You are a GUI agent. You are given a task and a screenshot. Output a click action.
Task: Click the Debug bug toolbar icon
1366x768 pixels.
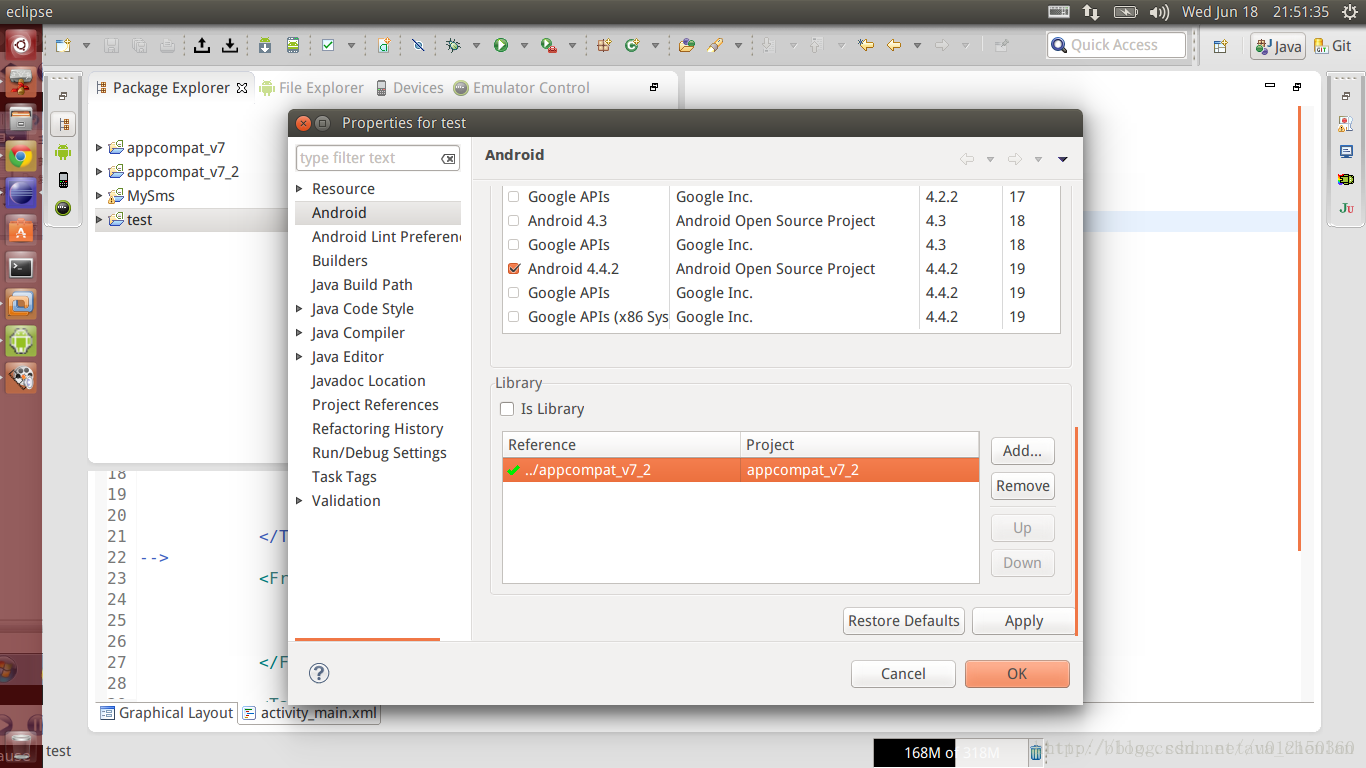click(453, 45)
